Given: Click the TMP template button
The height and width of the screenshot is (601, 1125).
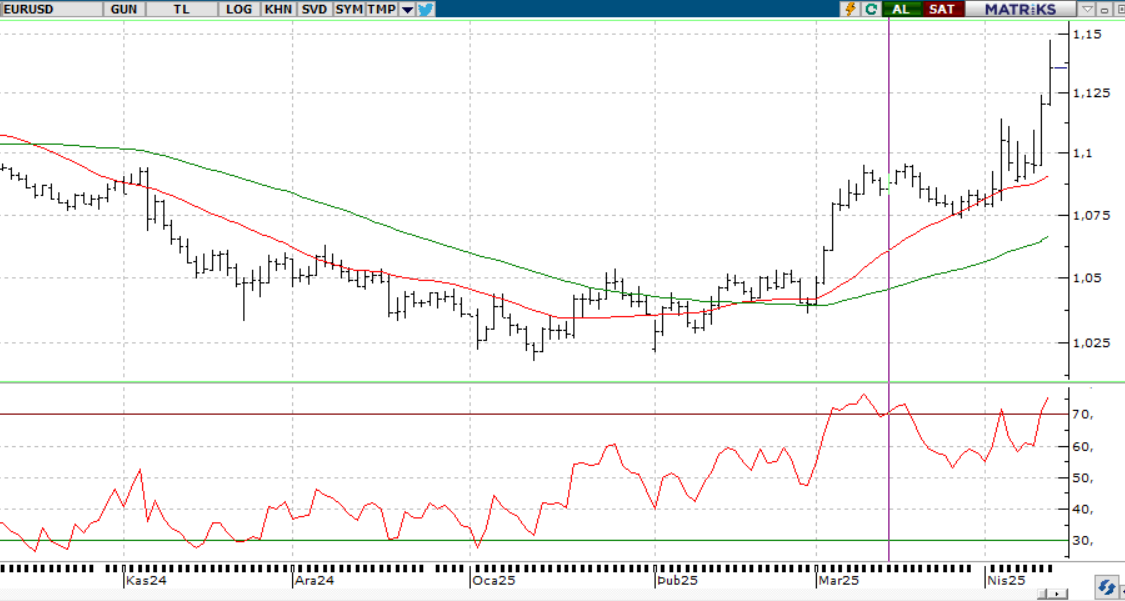Looking at the screenshot, I should [x=382, y=9].
